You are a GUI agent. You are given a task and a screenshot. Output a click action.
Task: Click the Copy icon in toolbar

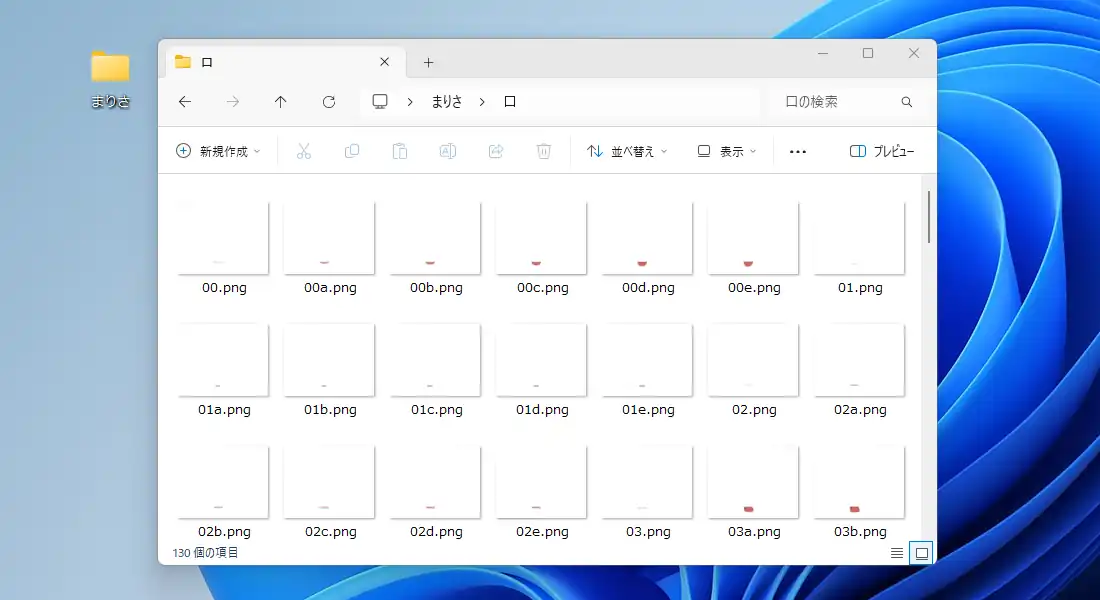[352, 151]
